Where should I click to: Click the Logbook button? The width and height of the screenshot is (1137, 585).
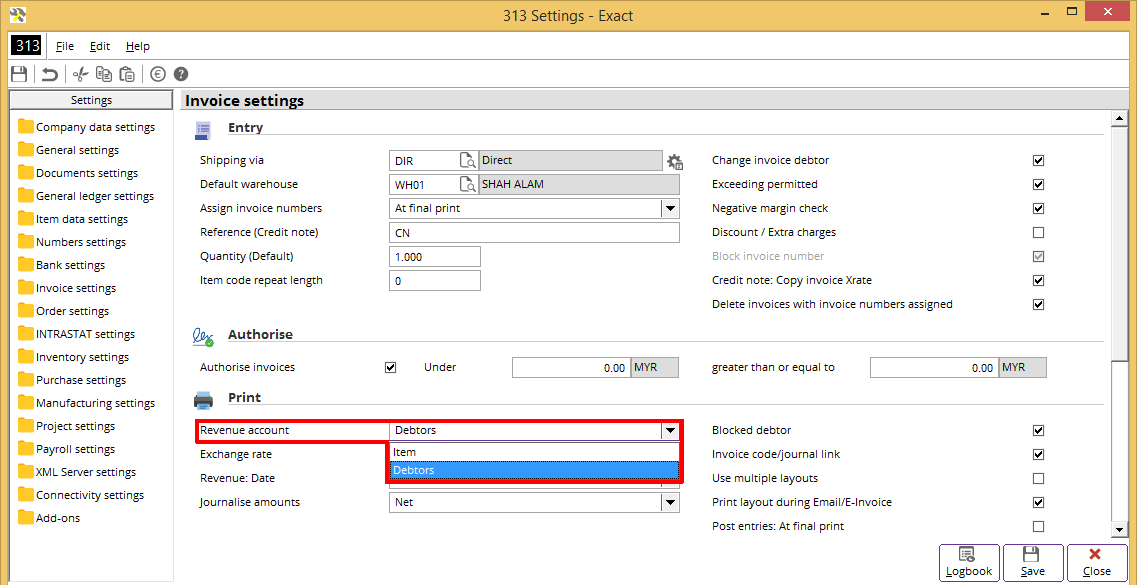pos(968,561)
